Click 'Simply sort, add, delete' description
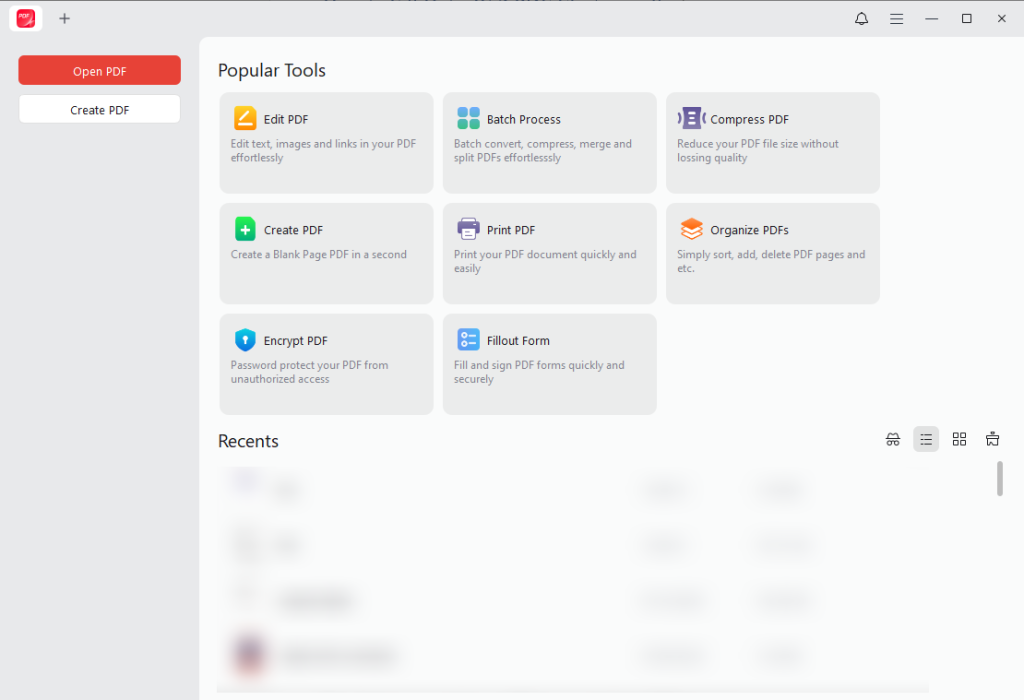The image size is (1024, 700). point(771,261)
